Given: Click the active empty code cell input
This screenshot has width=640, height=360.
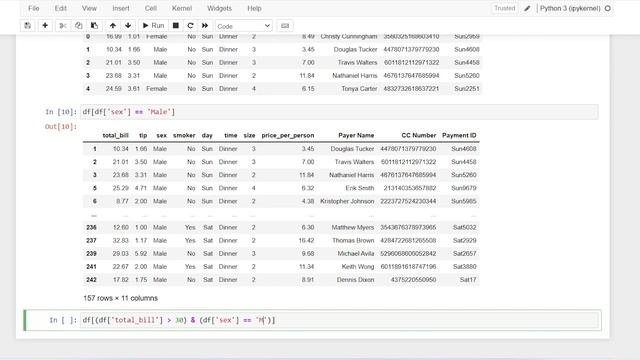Looking at the screenshot, I should point(340,320).
